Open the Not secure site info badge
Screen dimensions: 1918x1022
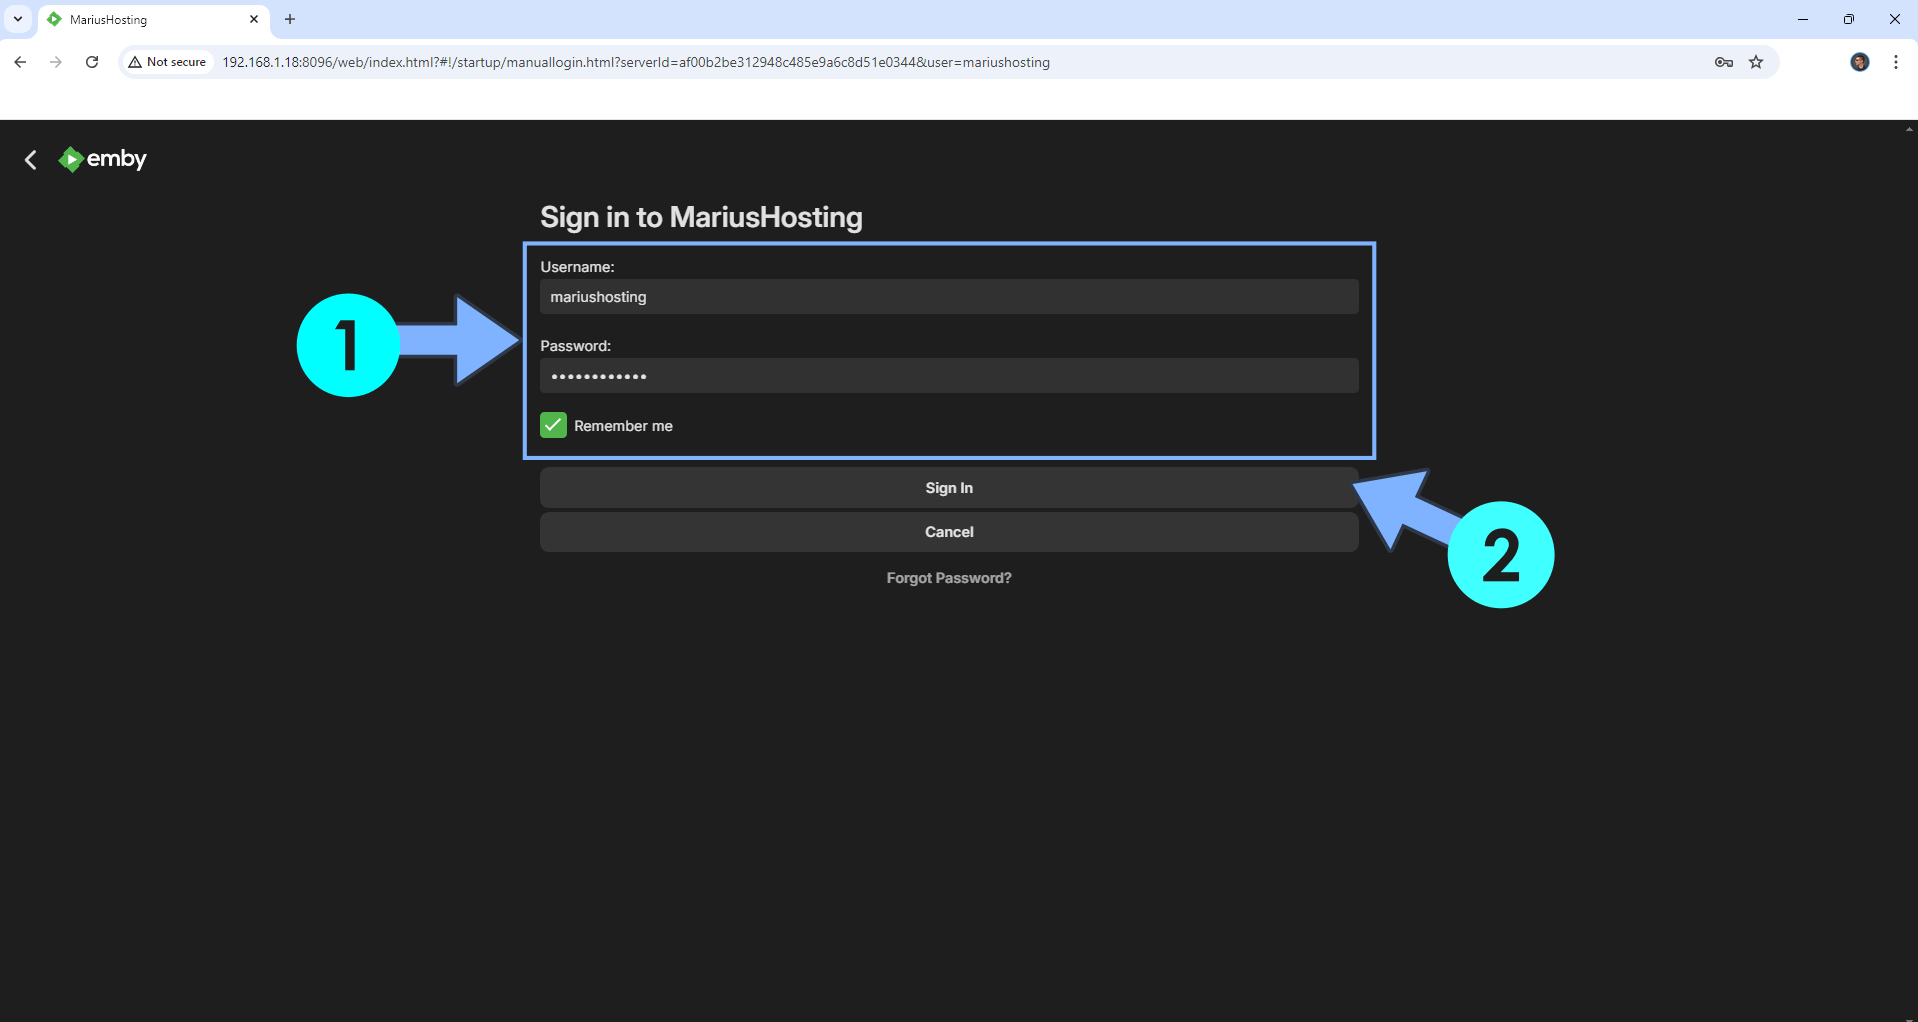point(167,62)
